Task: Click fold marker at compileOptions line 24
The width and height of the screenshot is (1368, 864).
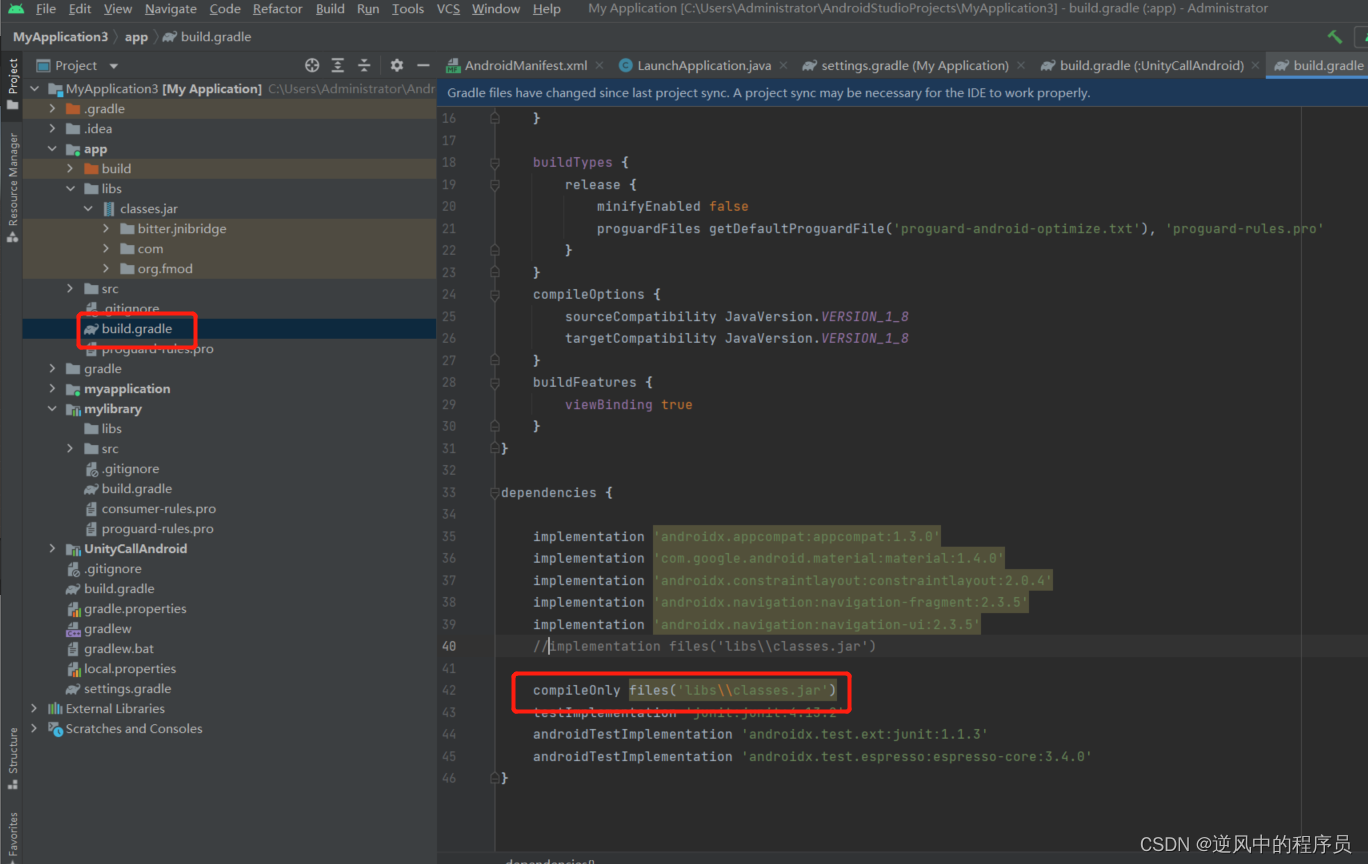Action: click(495, 294)
